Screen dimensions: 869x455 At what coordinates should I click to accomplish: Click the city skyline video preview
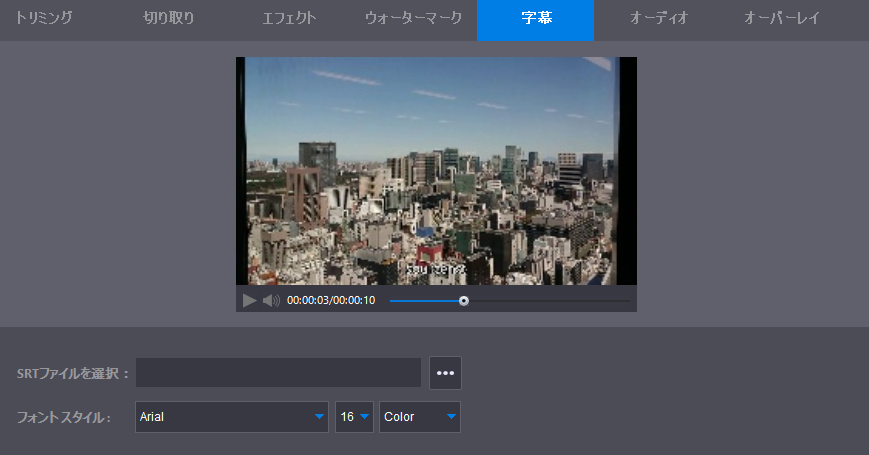(x=436, y=170)
